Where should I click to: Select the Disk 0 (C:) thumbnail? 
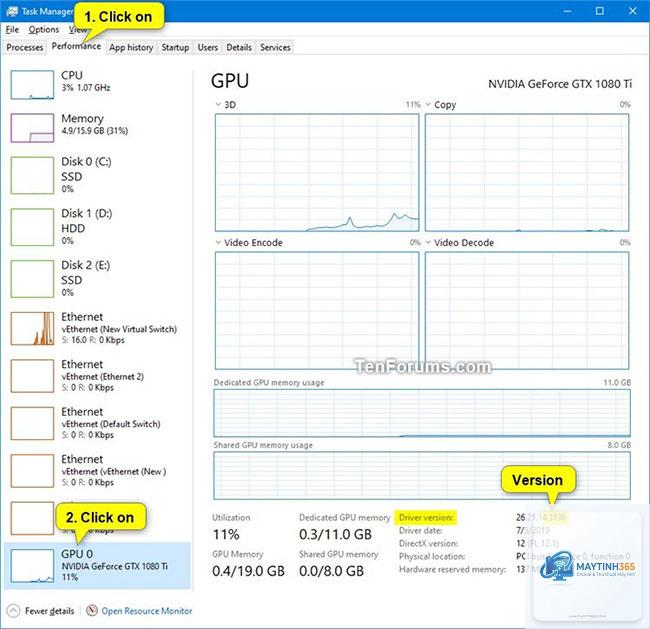(32, 175)
